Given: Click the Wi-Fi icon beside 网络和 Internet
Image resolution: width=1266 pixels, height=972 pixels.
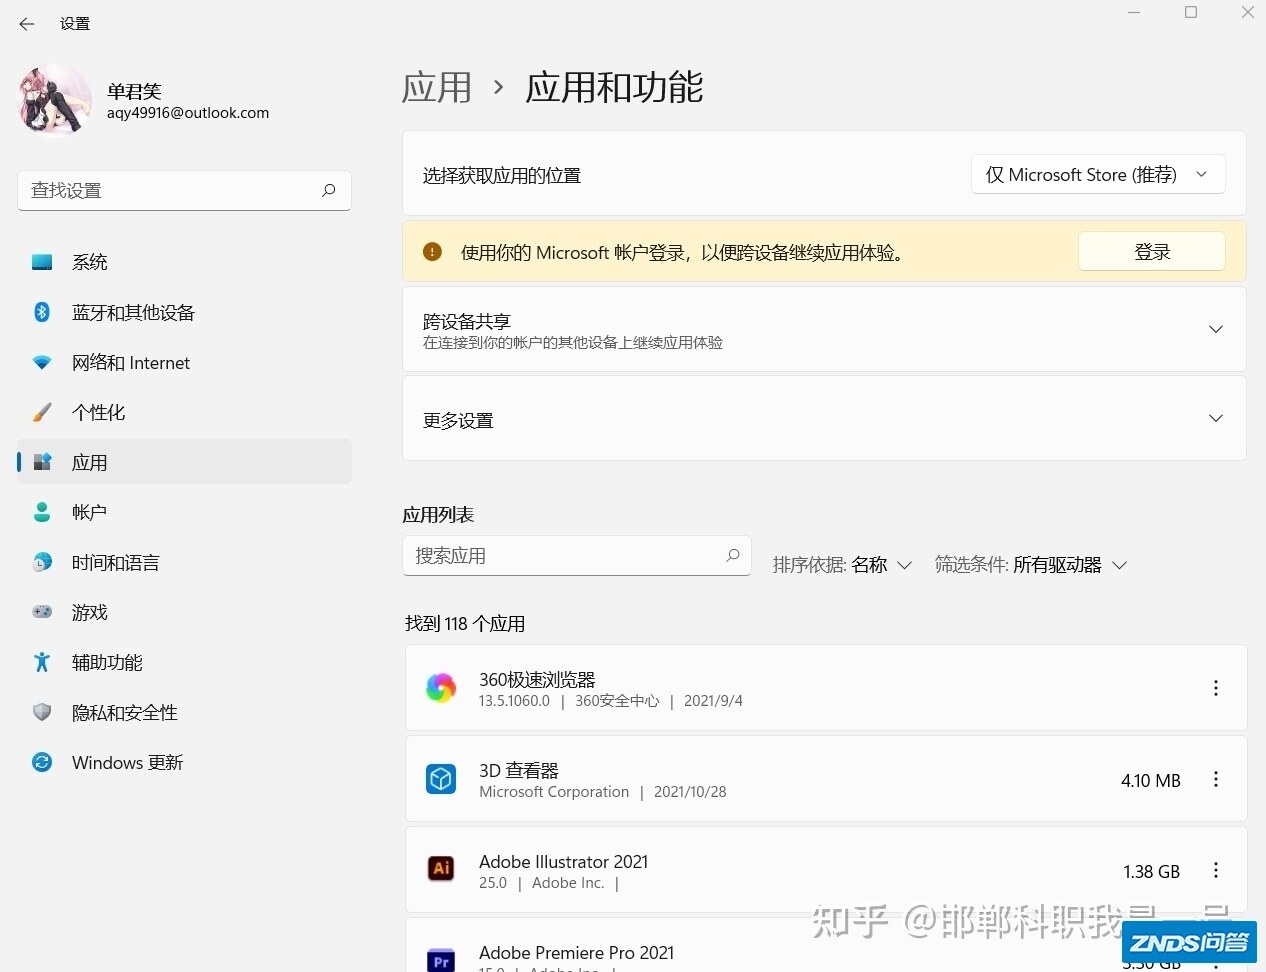Looking at the screenshot, I should pyautogui.click(x=42, y=362).
